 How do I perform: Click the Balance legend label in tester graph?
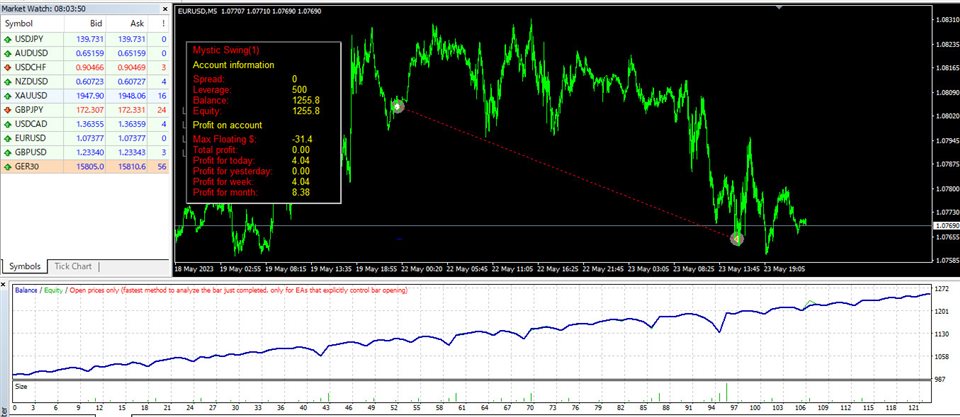26,290
